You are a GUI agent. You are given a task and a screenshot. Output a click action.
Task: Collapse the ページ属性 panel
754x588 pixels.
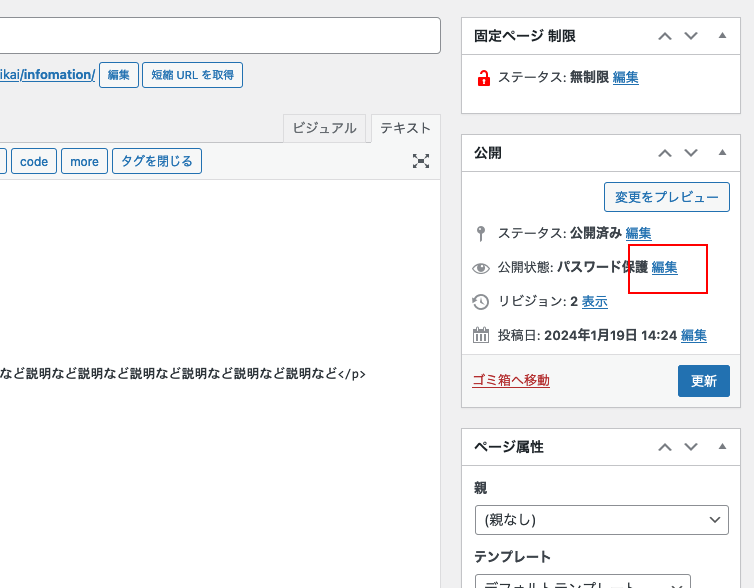click(722, 447)
